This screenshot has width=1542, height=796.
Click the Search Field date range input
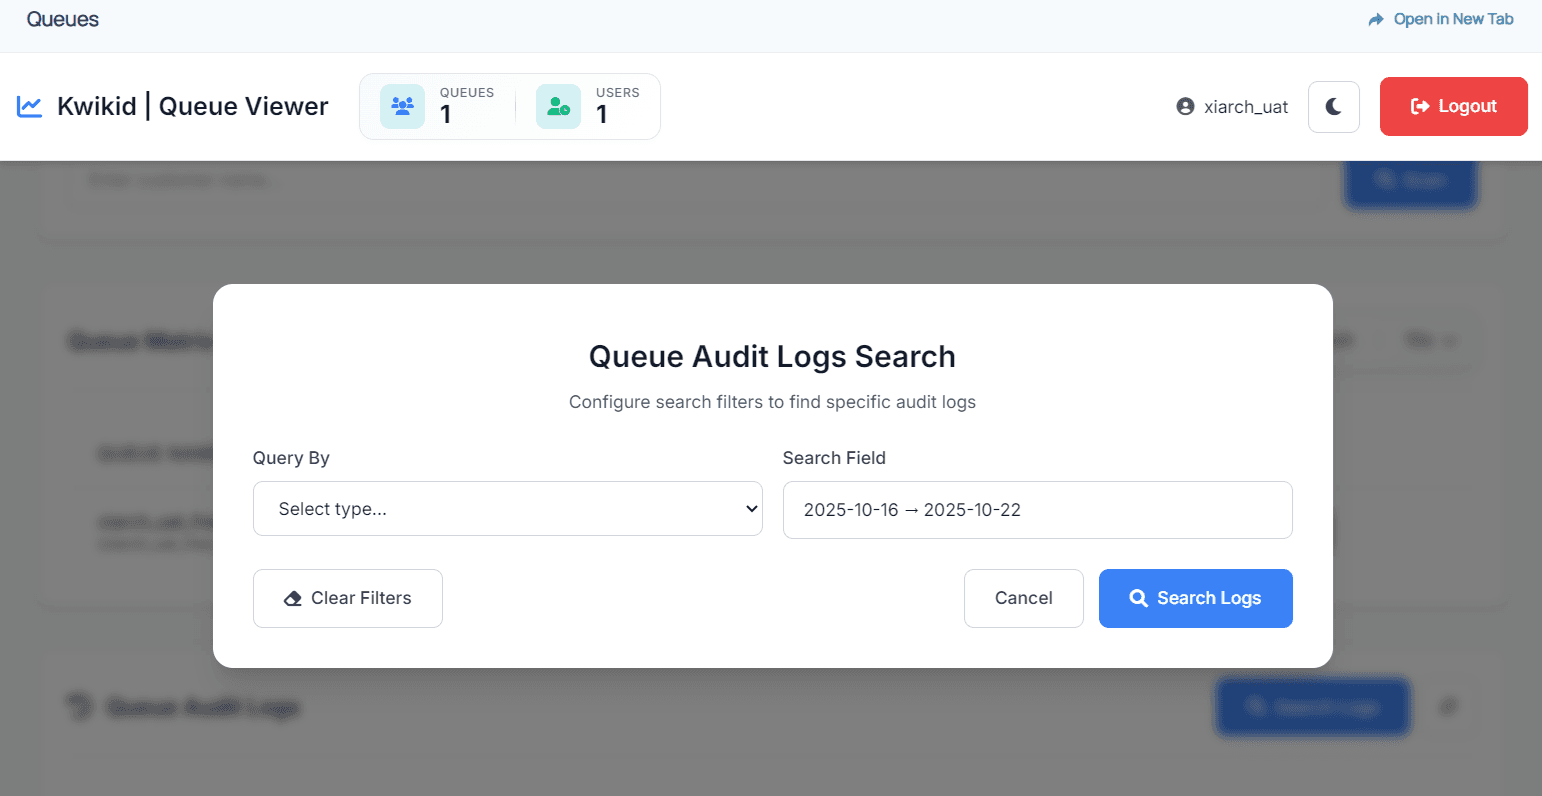pyautogui.click(x=1037, y=510)
